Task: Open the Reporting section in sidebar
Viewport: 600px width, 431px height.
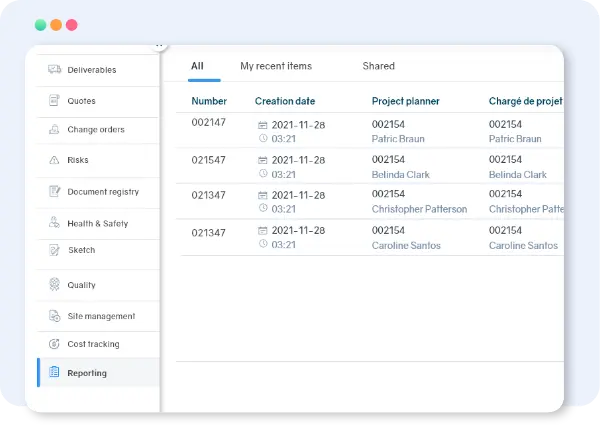Action: 87,373
